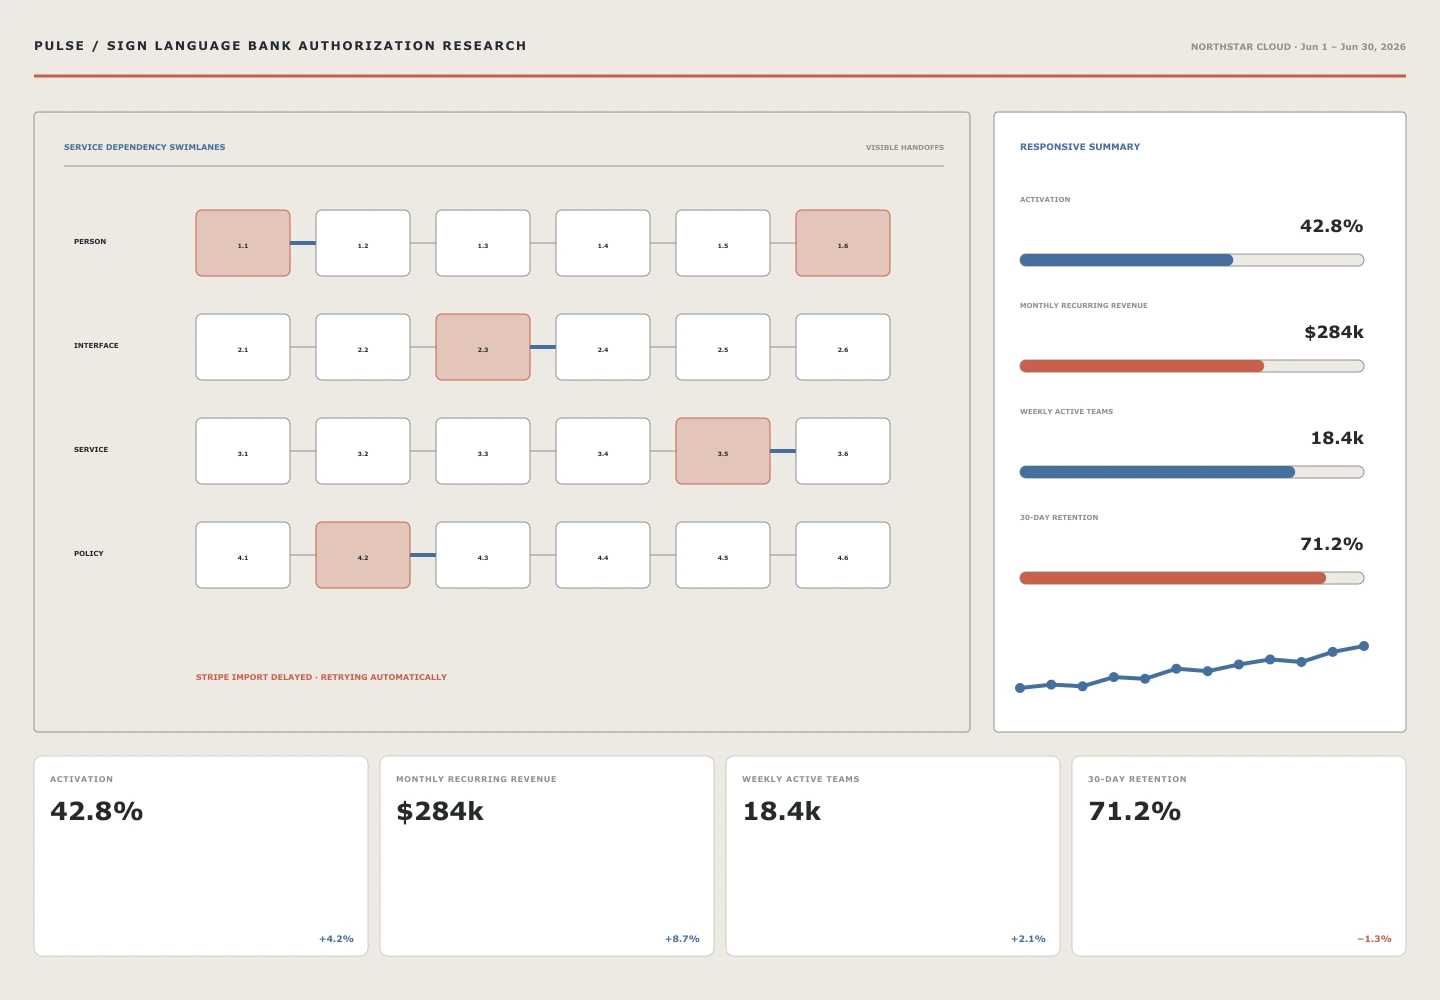This screenshot has height=1000, width=1440.
Task: Select the "Policy" lane label
Action: tap(89, 553)
